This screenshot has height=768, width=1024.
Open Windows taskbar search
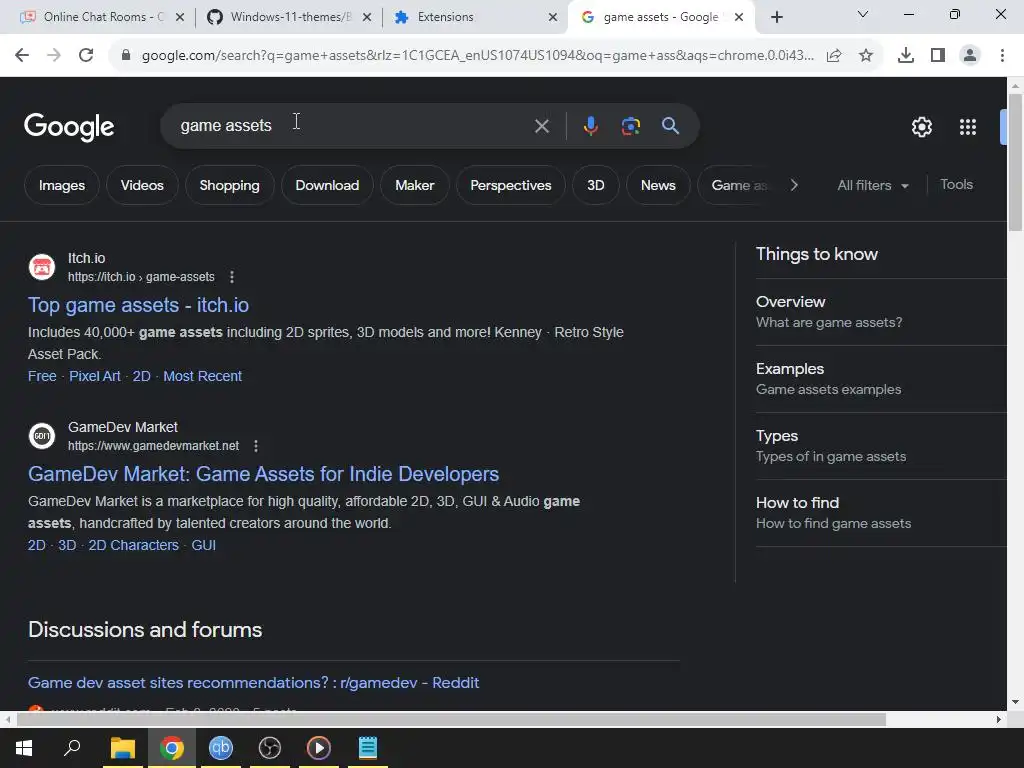[72, 748]
